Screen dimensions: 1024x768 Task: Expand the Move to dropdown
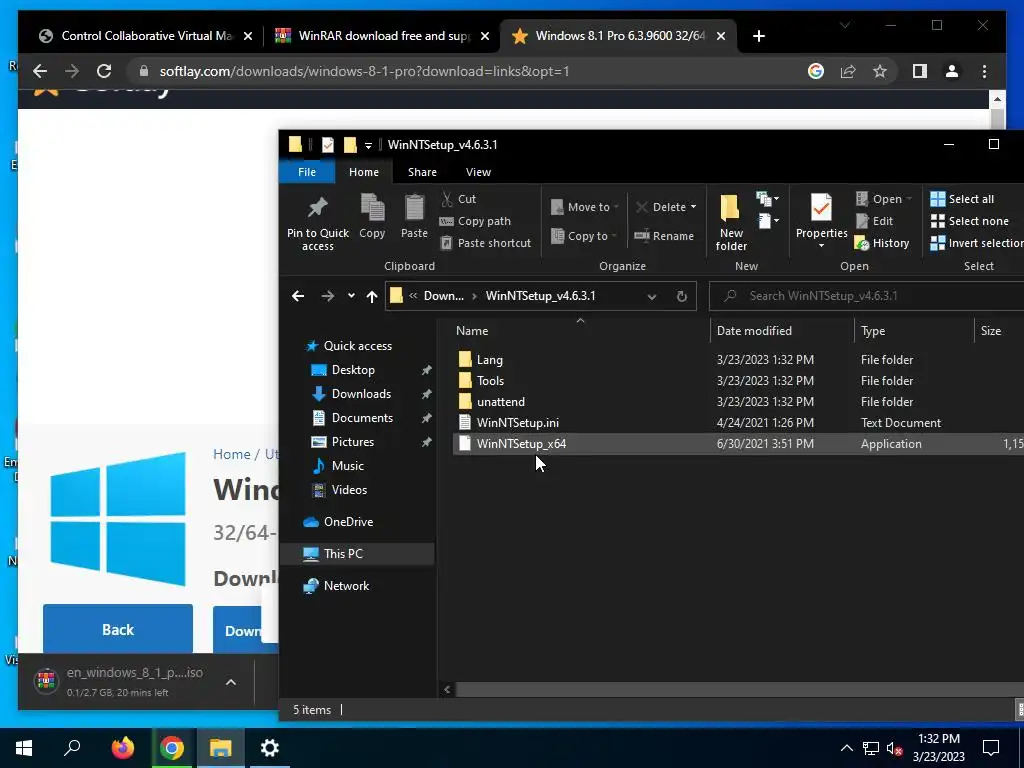[617, 207]
